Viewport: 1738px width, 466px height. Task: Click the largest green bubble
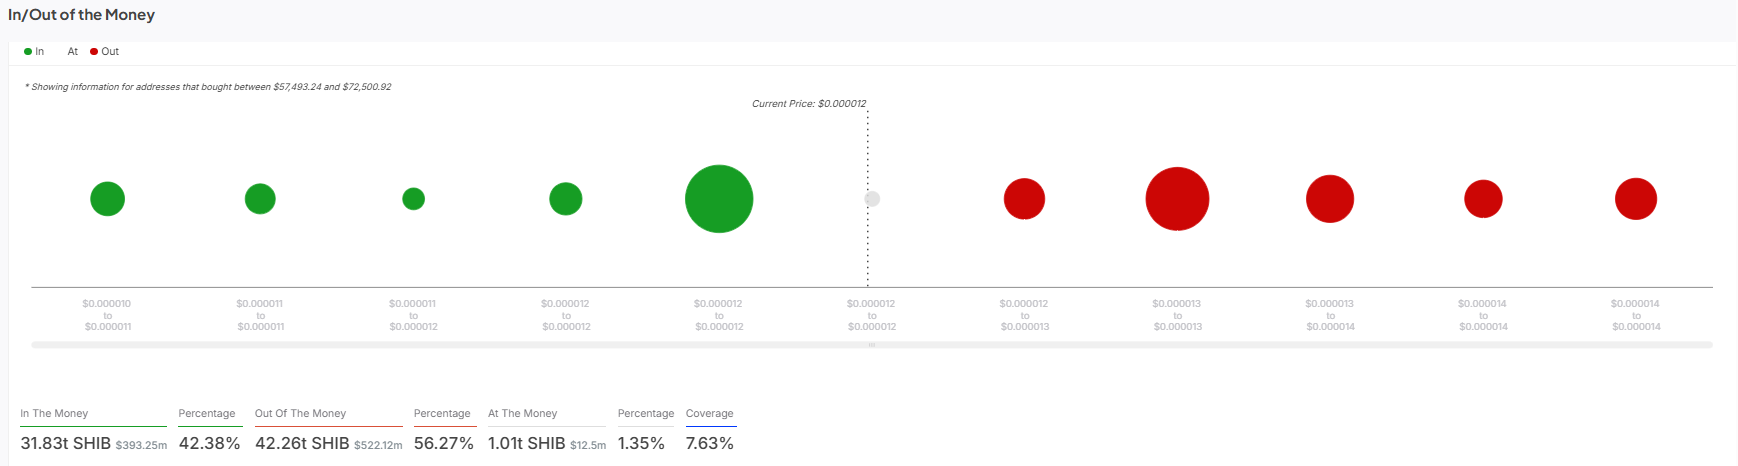click(718, 199)
